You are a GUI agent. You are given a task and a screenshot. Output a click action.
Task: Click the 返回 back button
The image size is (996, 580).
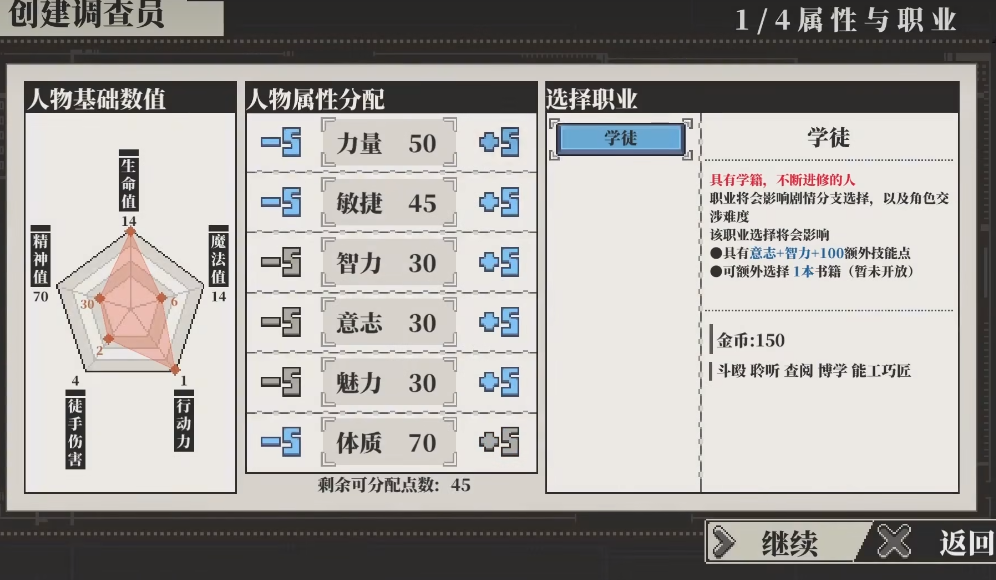click(936, 543)
